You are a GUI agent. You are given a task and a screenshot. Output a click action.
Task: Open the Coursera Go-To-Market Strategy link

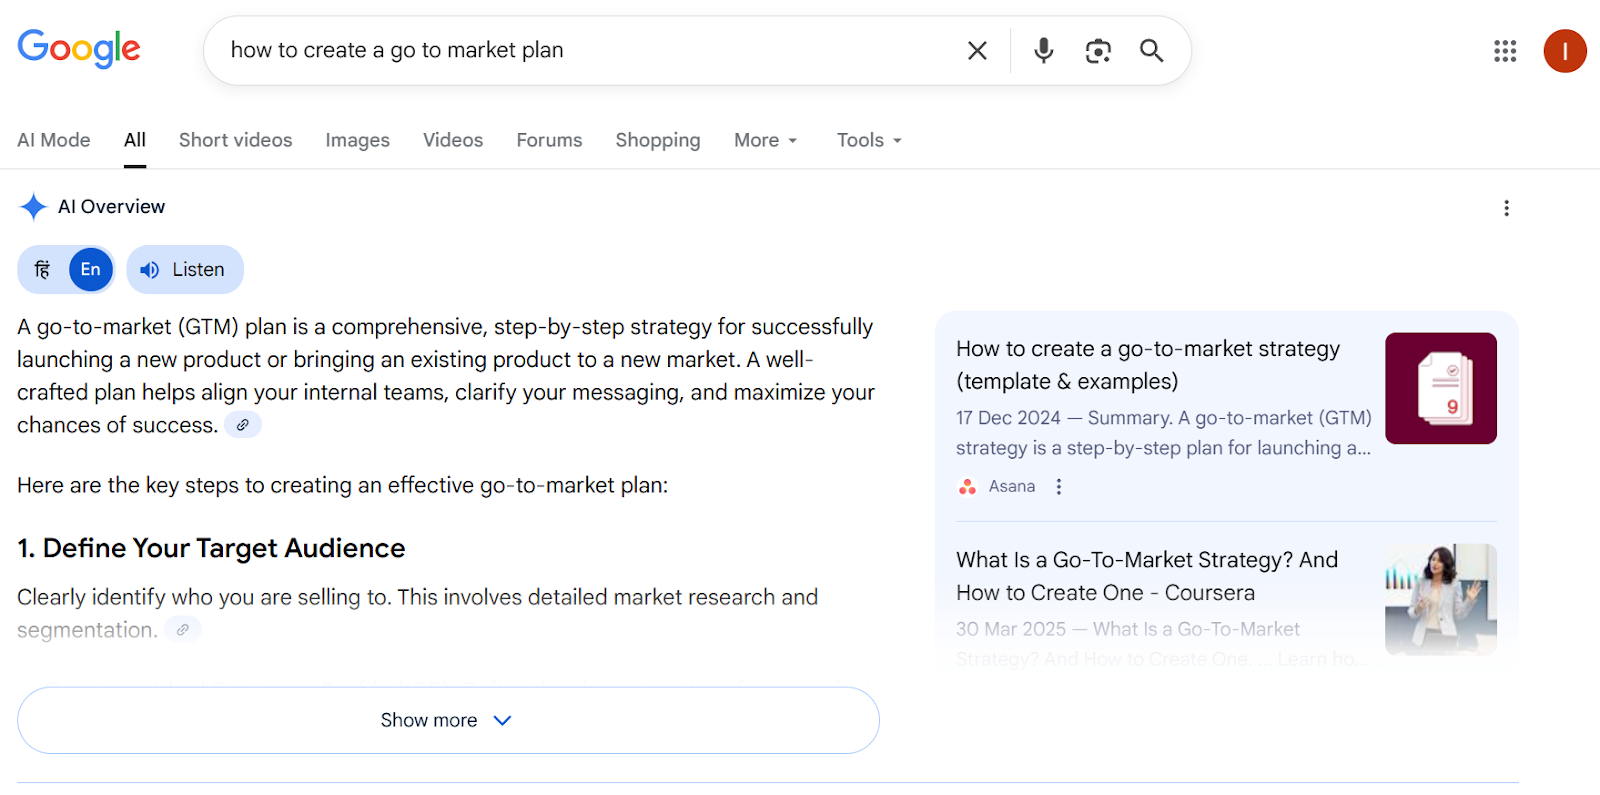(x=1146, y=576)
